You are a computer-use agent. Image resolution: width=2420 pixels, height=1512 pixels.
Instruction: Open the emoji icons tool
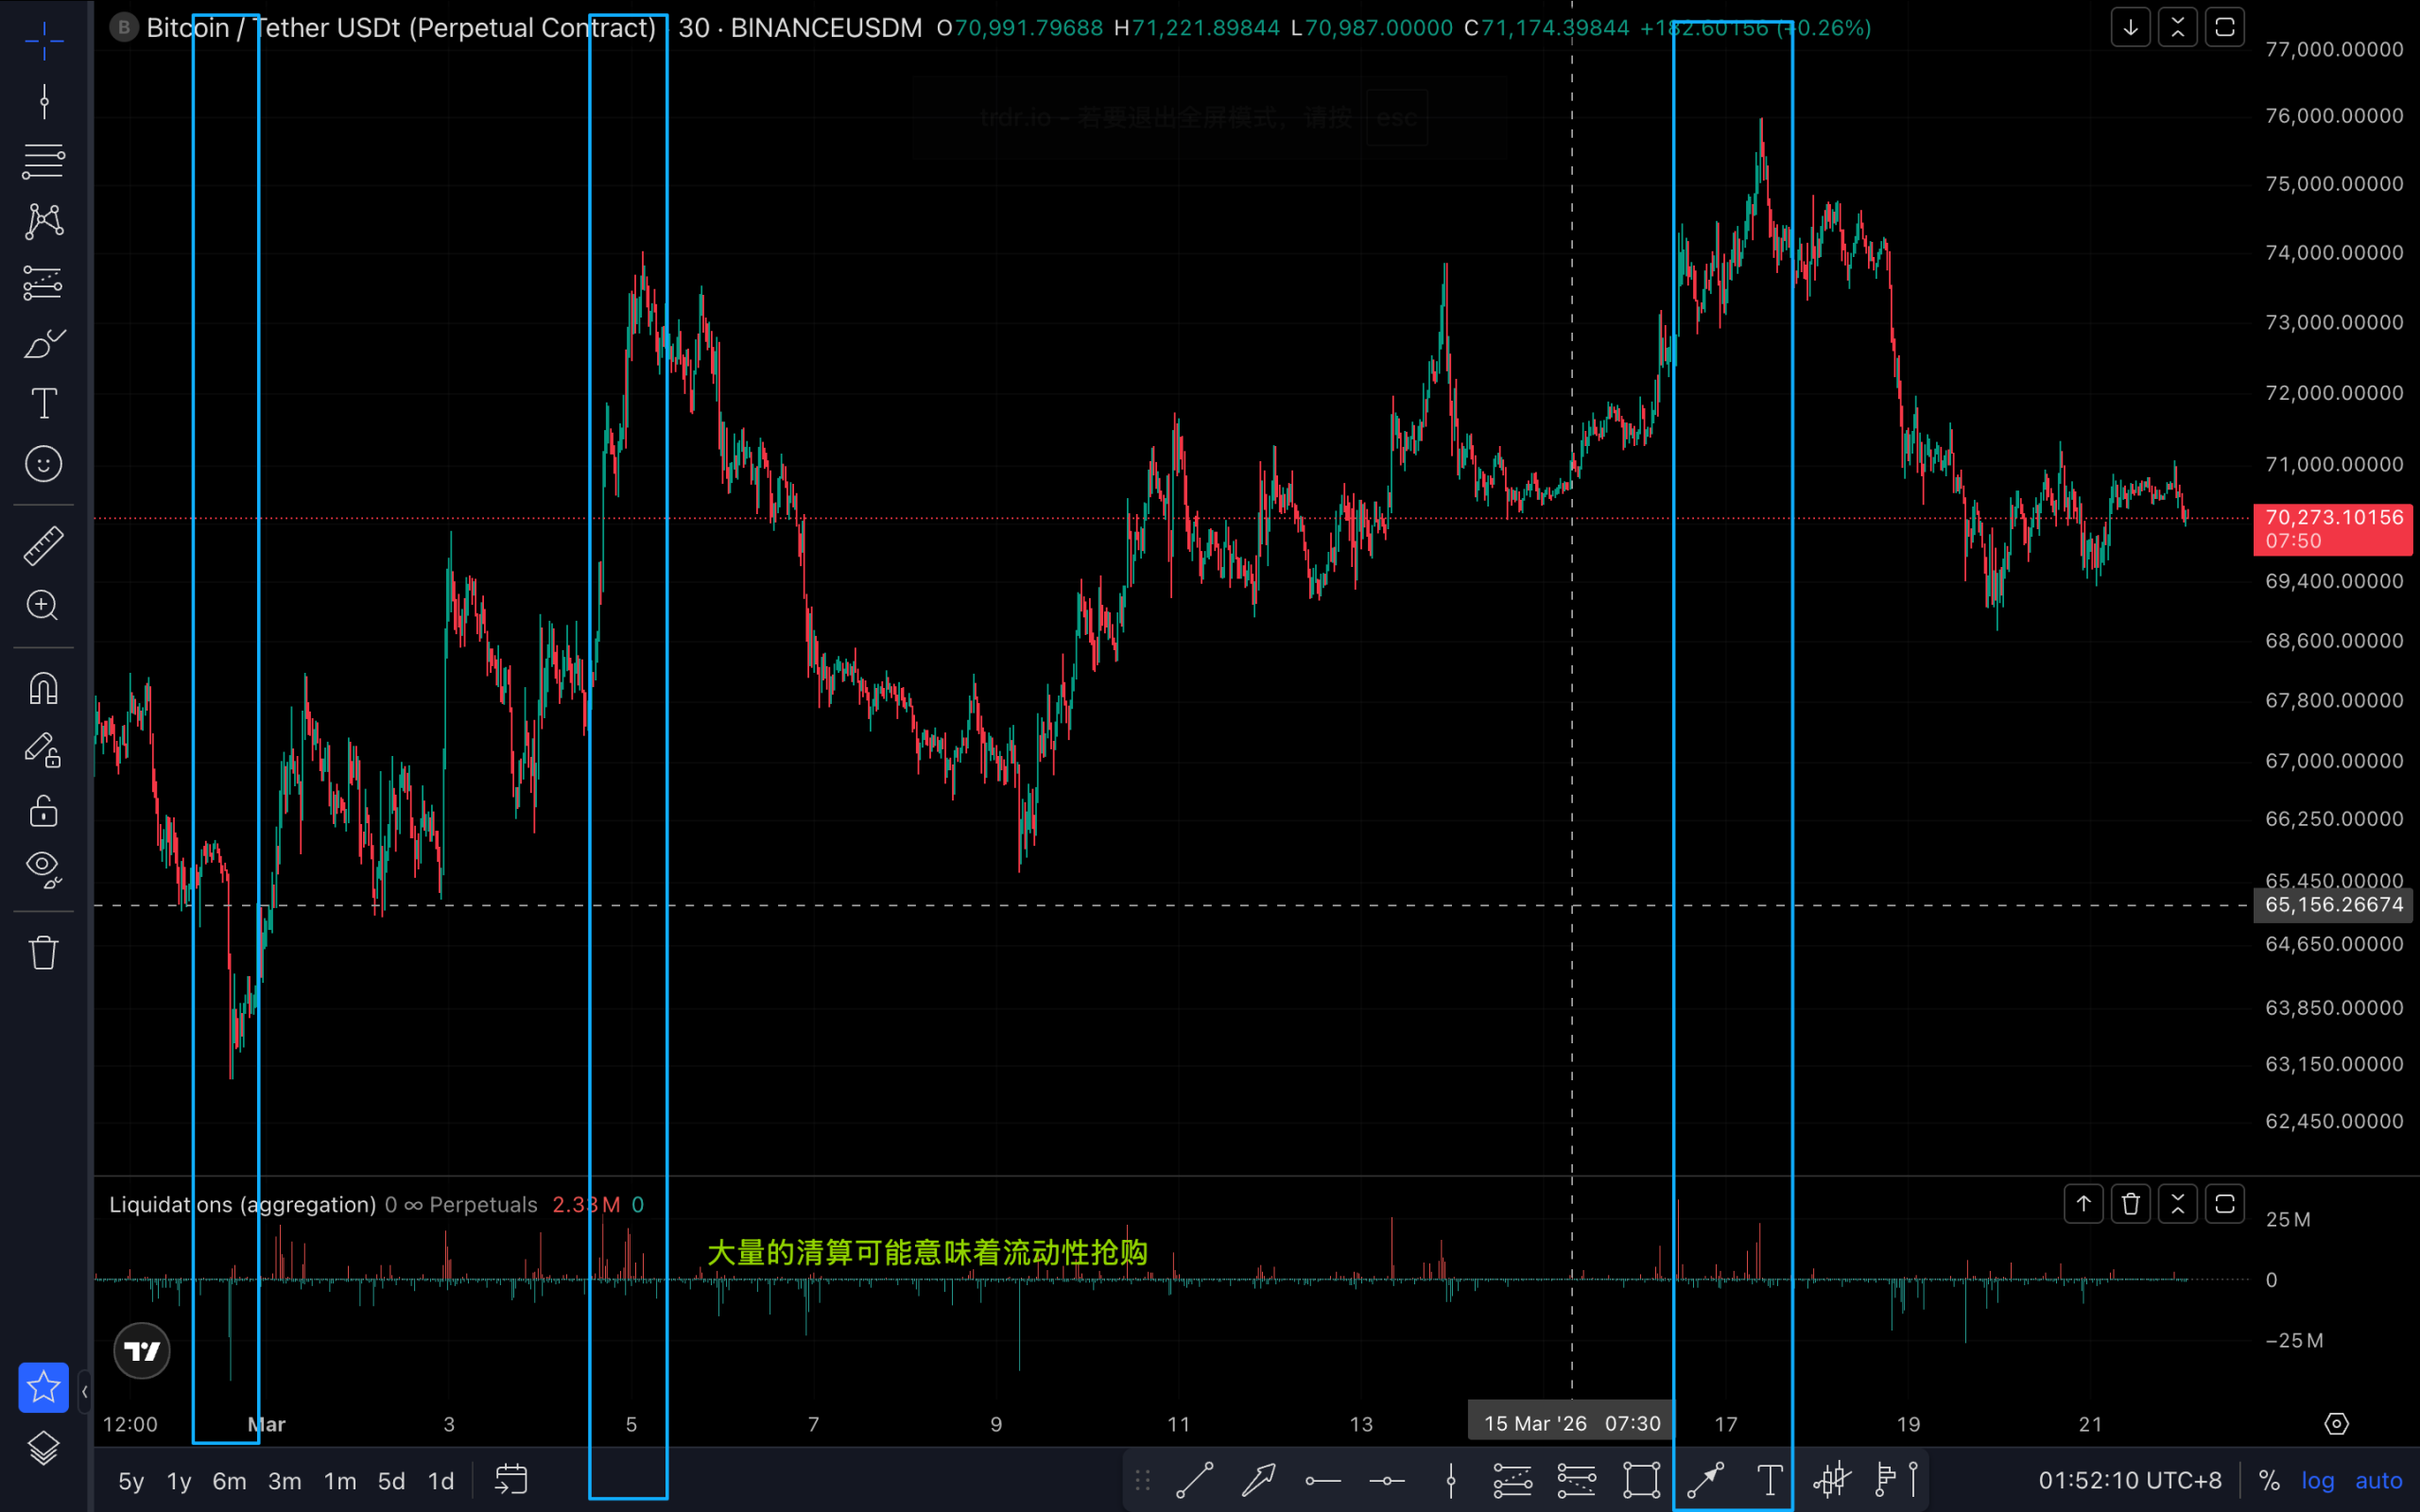tap(43, 464)
